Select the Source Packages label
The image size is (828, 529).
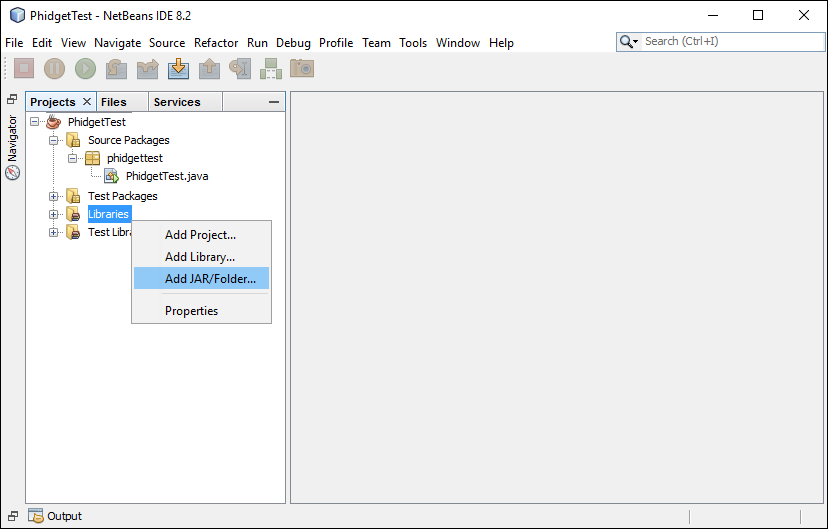129,140
